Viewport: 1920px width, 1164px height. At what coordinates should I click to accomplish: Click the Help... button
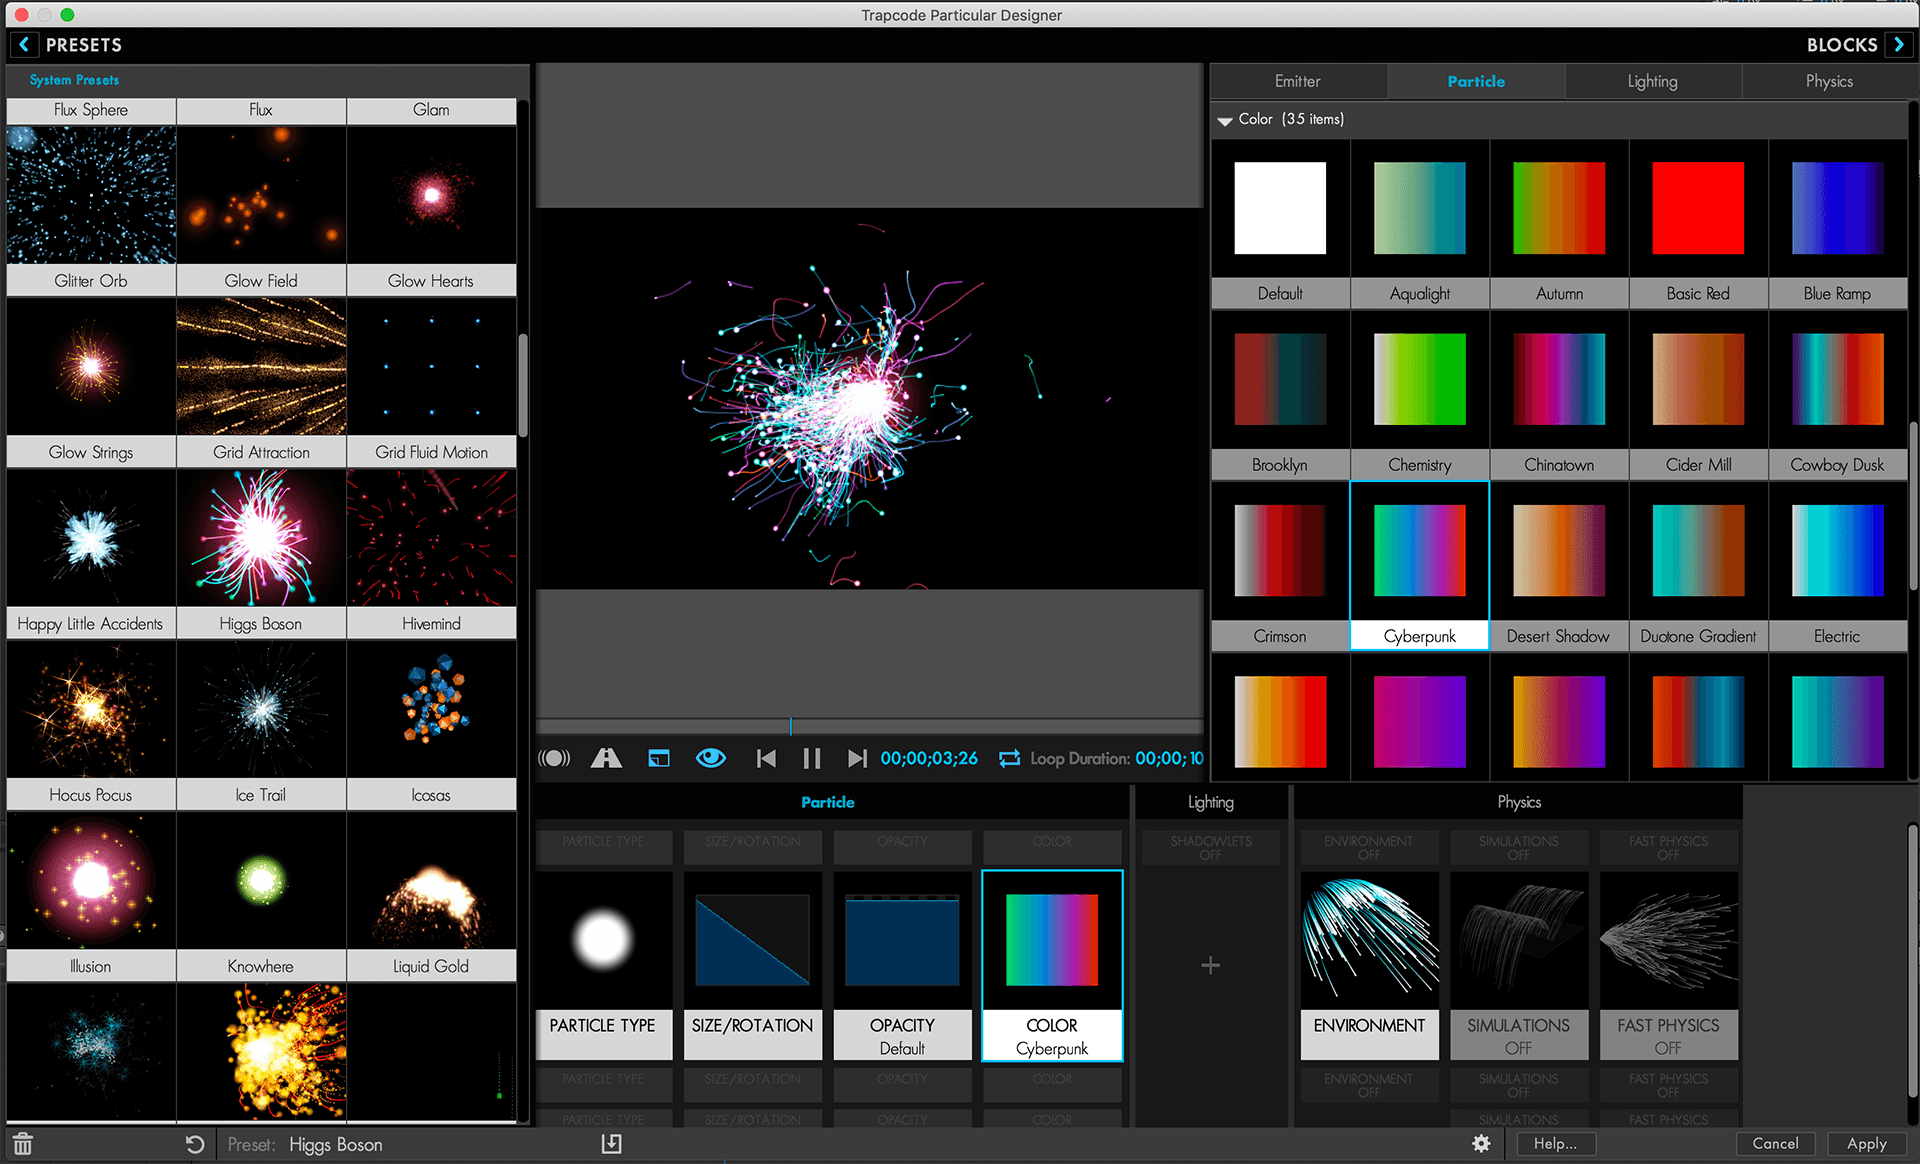click(1555, 1143)
